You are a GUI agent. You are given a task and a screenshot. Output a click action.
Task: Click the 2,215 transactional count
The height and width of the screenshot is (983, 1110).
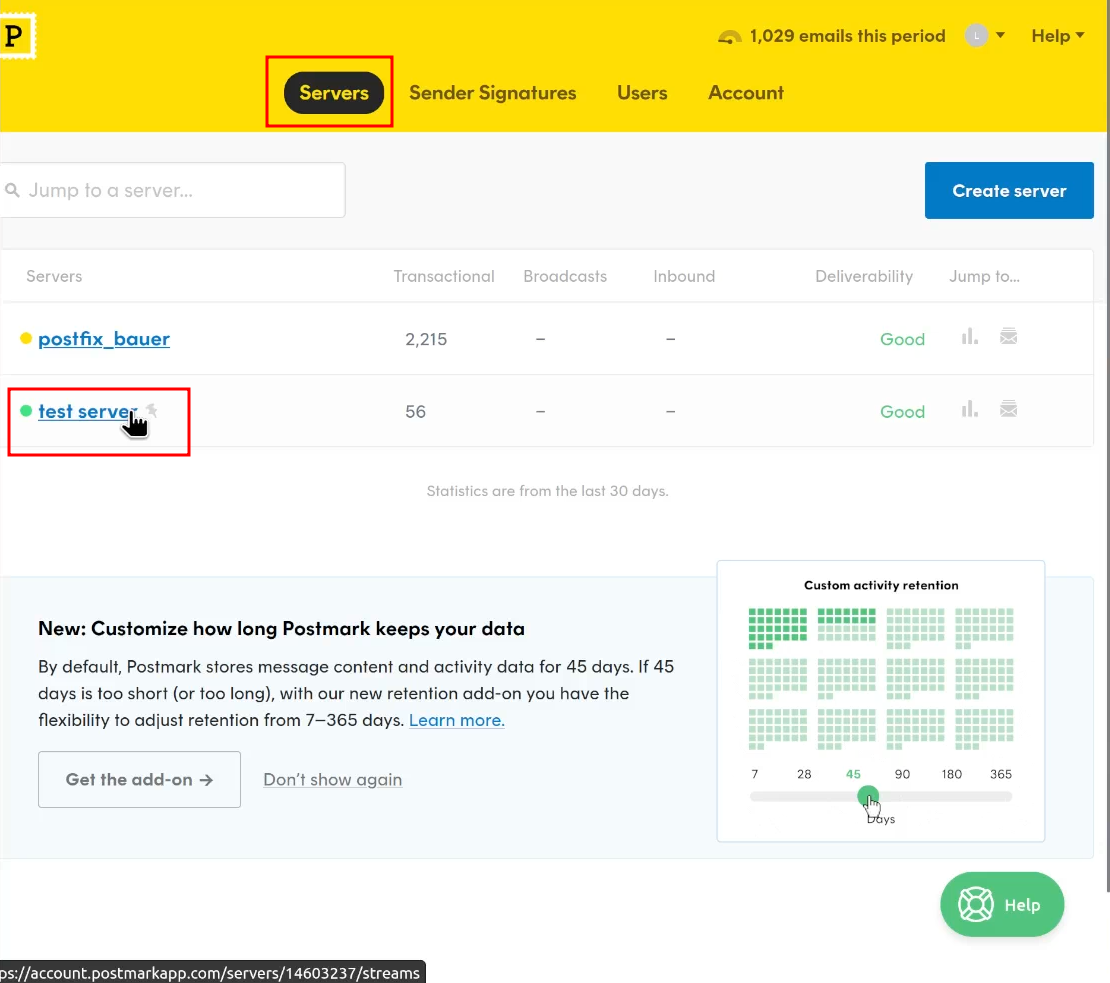(426, 339)
